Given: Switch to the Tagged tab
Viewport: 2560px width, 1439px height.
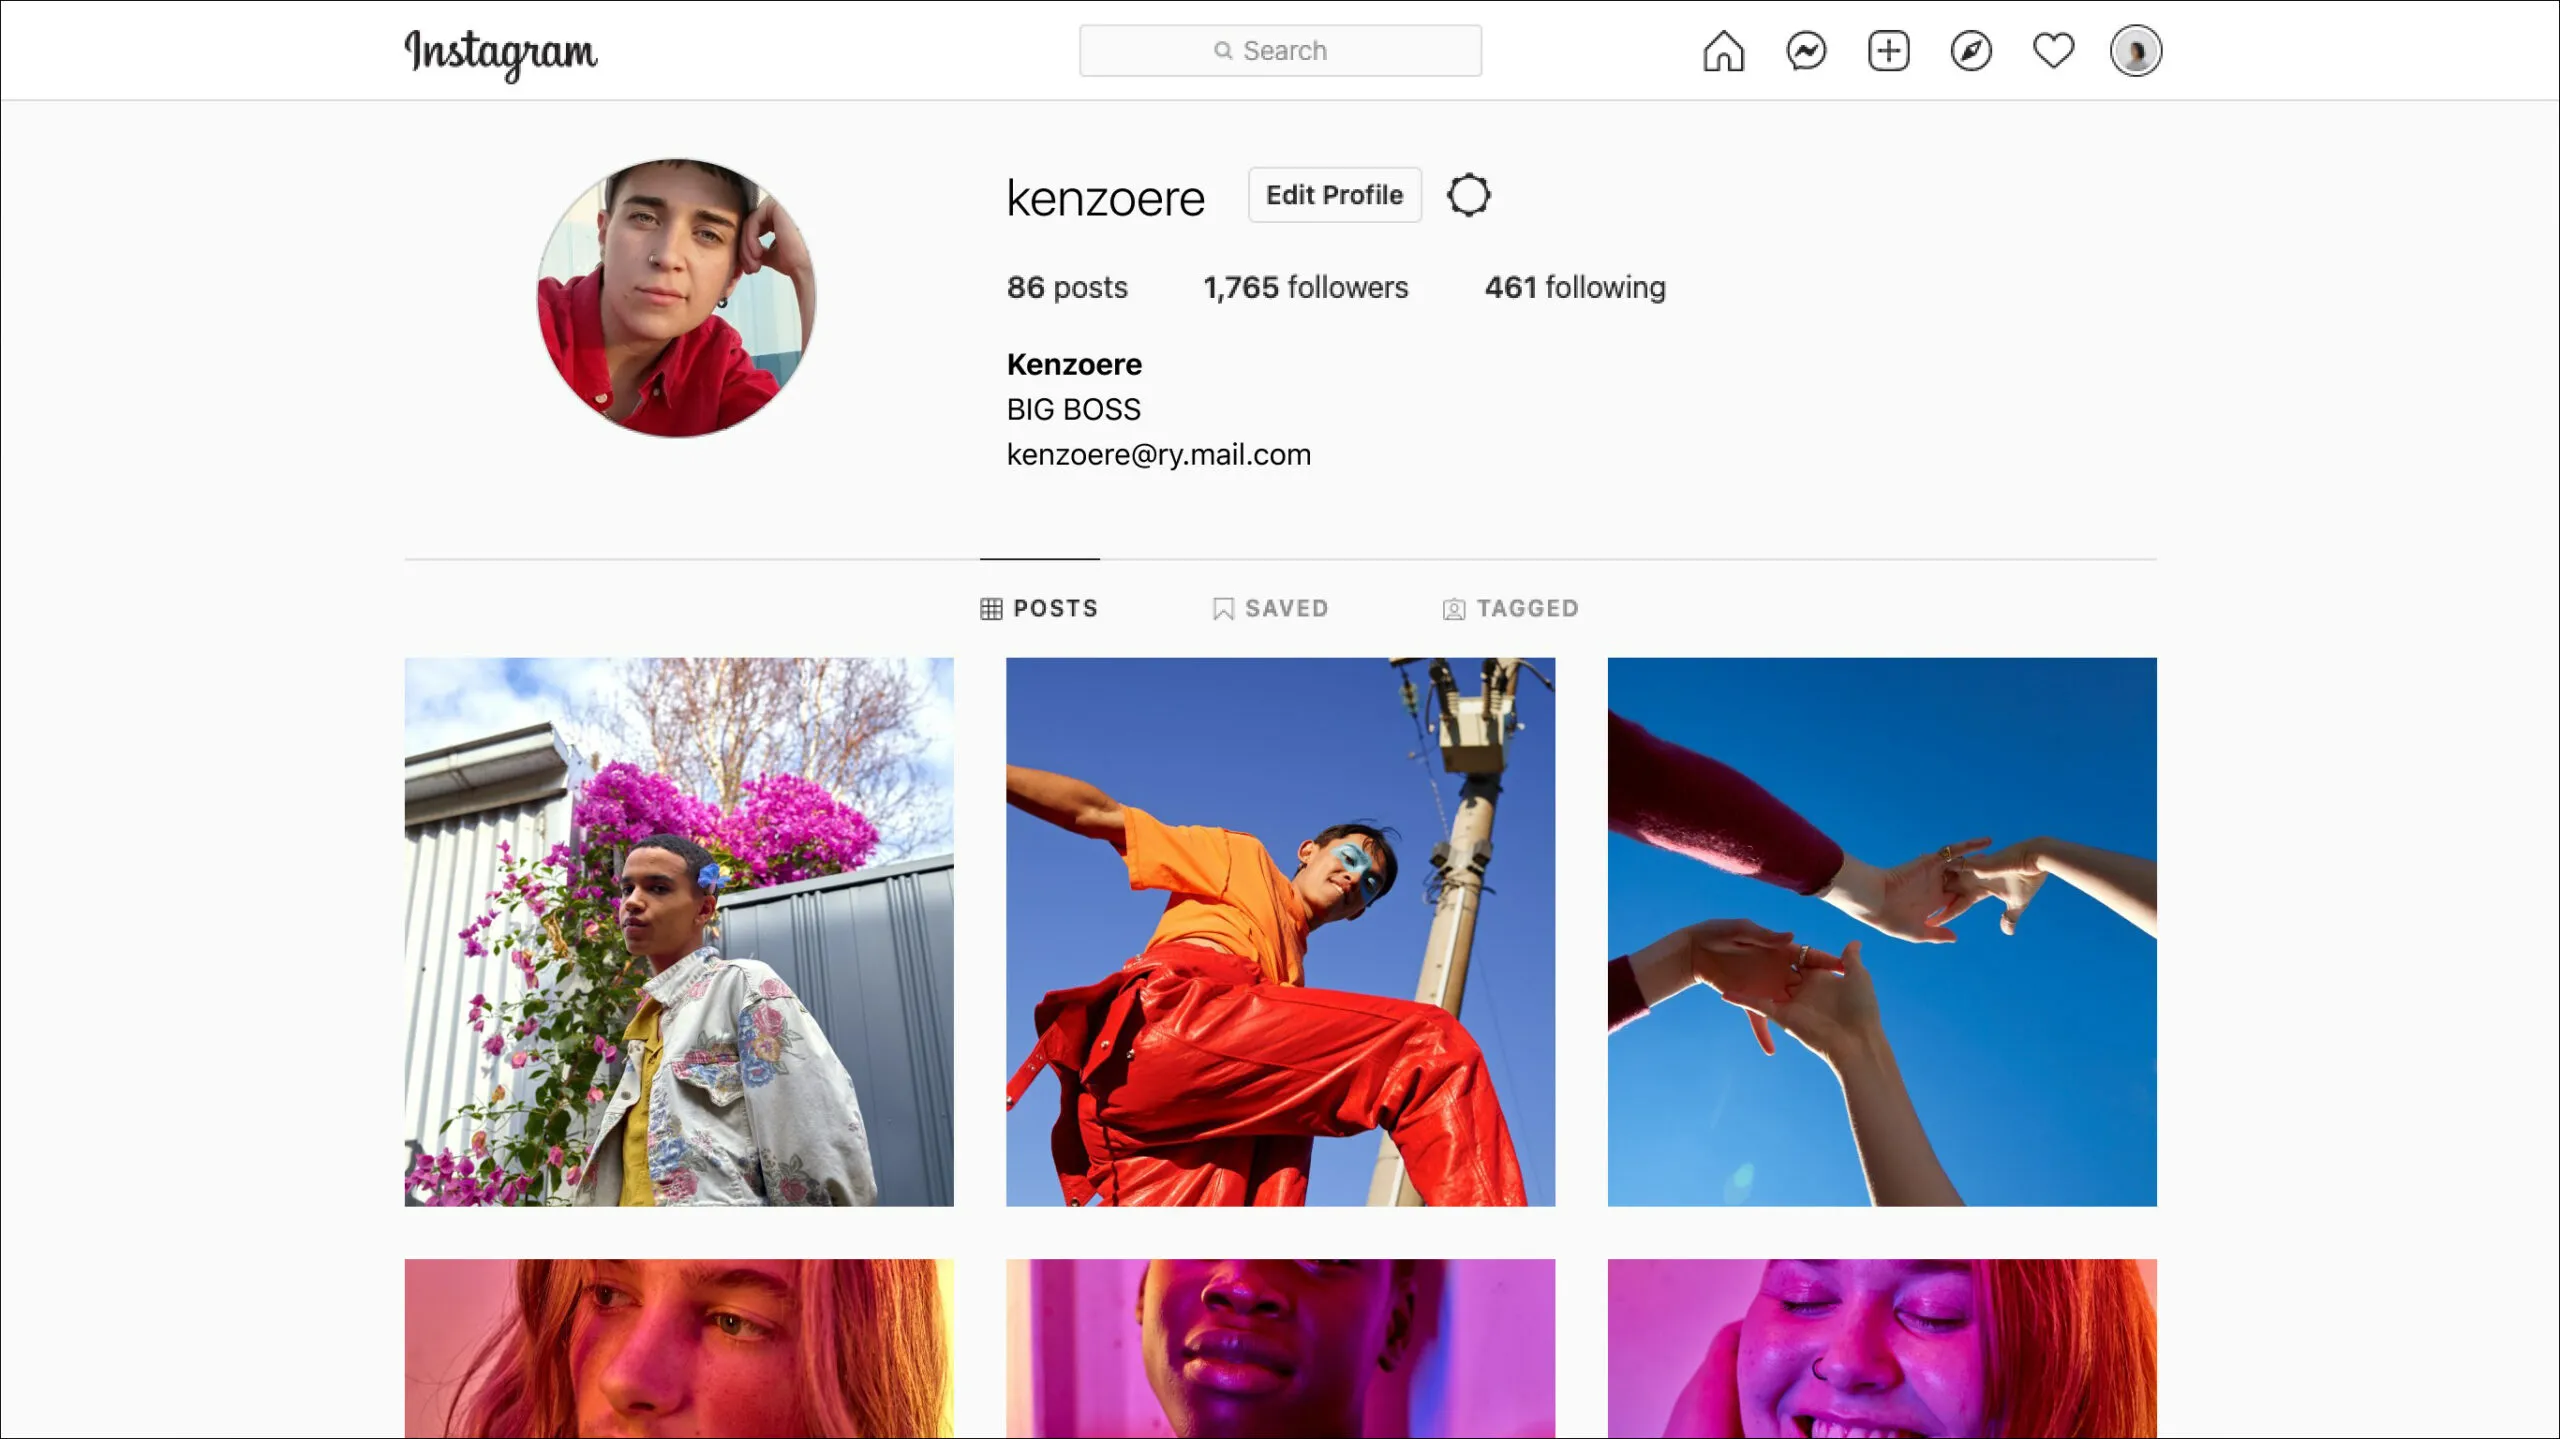Looking at the screenshot, I should (x=1510, y=608).
